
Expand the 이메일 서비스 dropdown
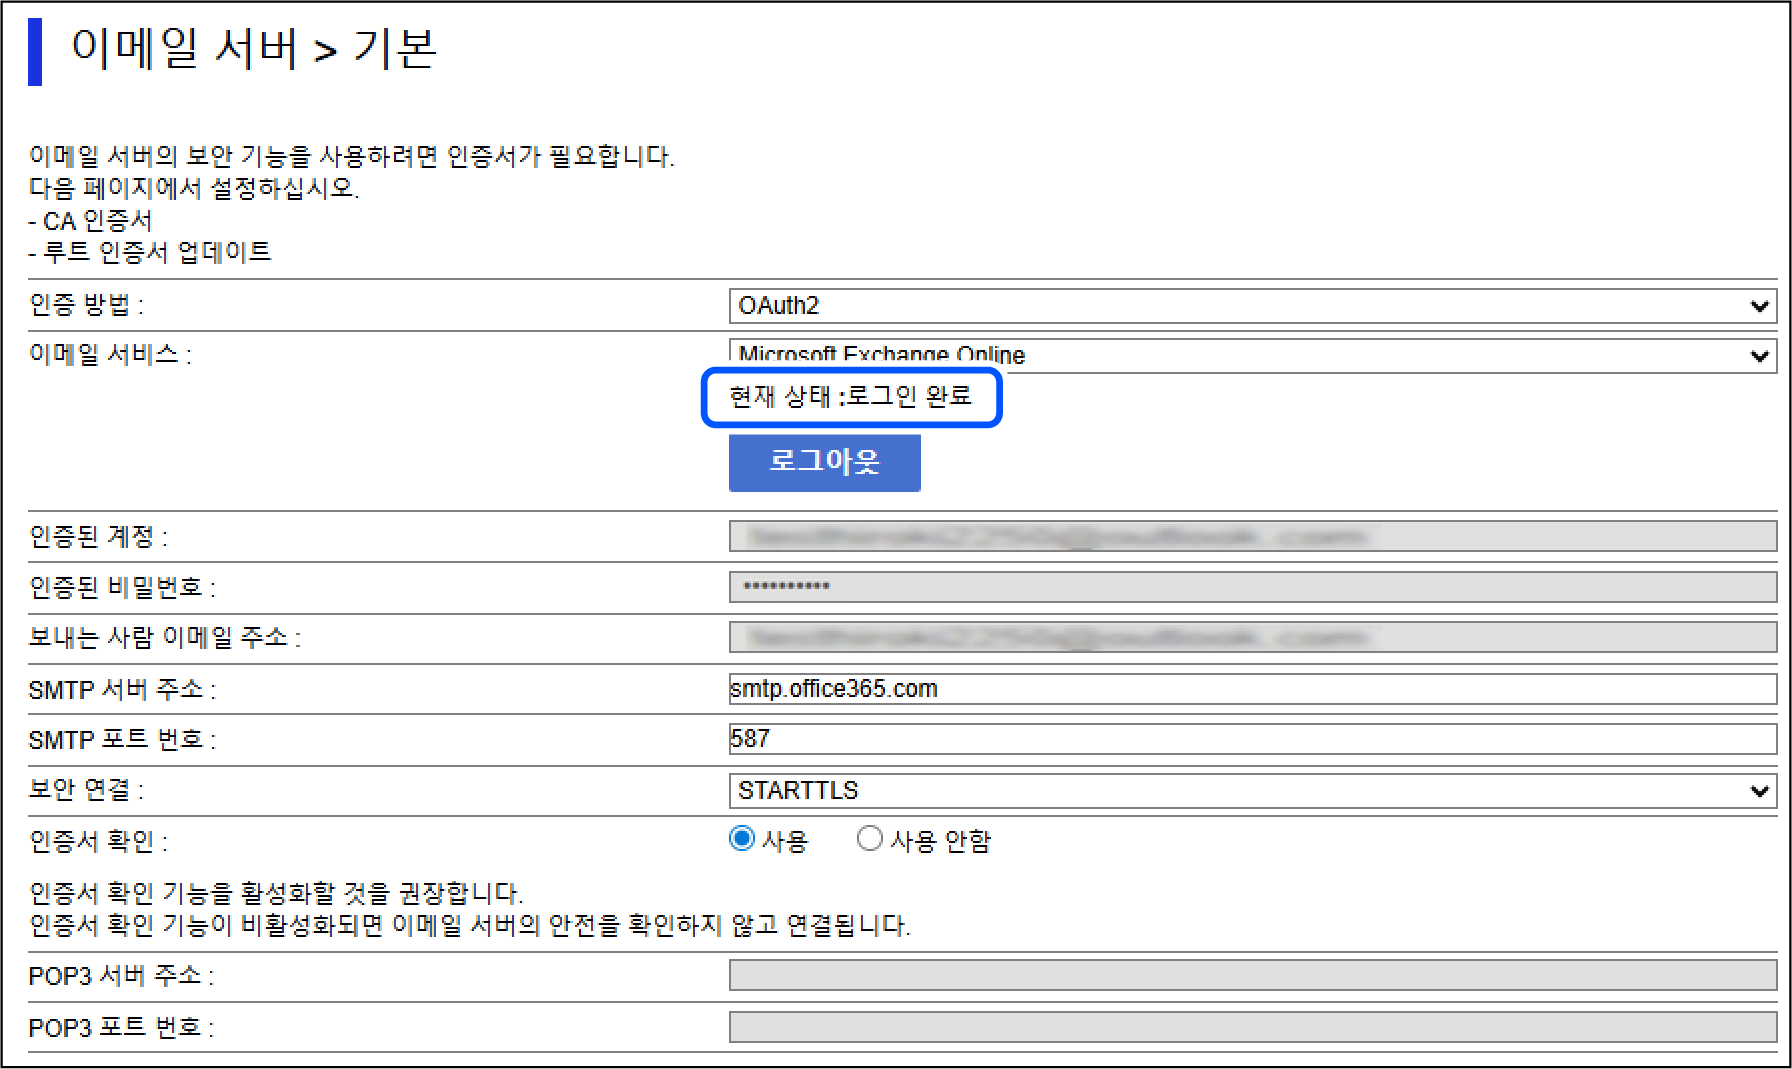[1251, 355]
